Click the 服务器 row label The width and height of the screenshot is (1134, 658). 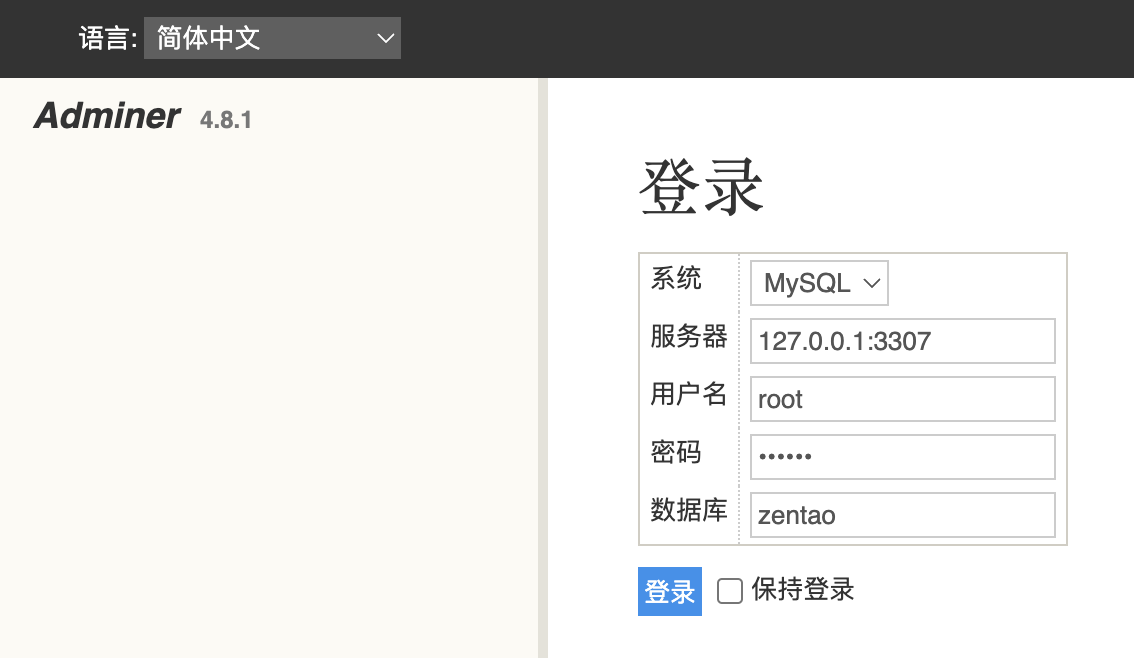(688, 337)
